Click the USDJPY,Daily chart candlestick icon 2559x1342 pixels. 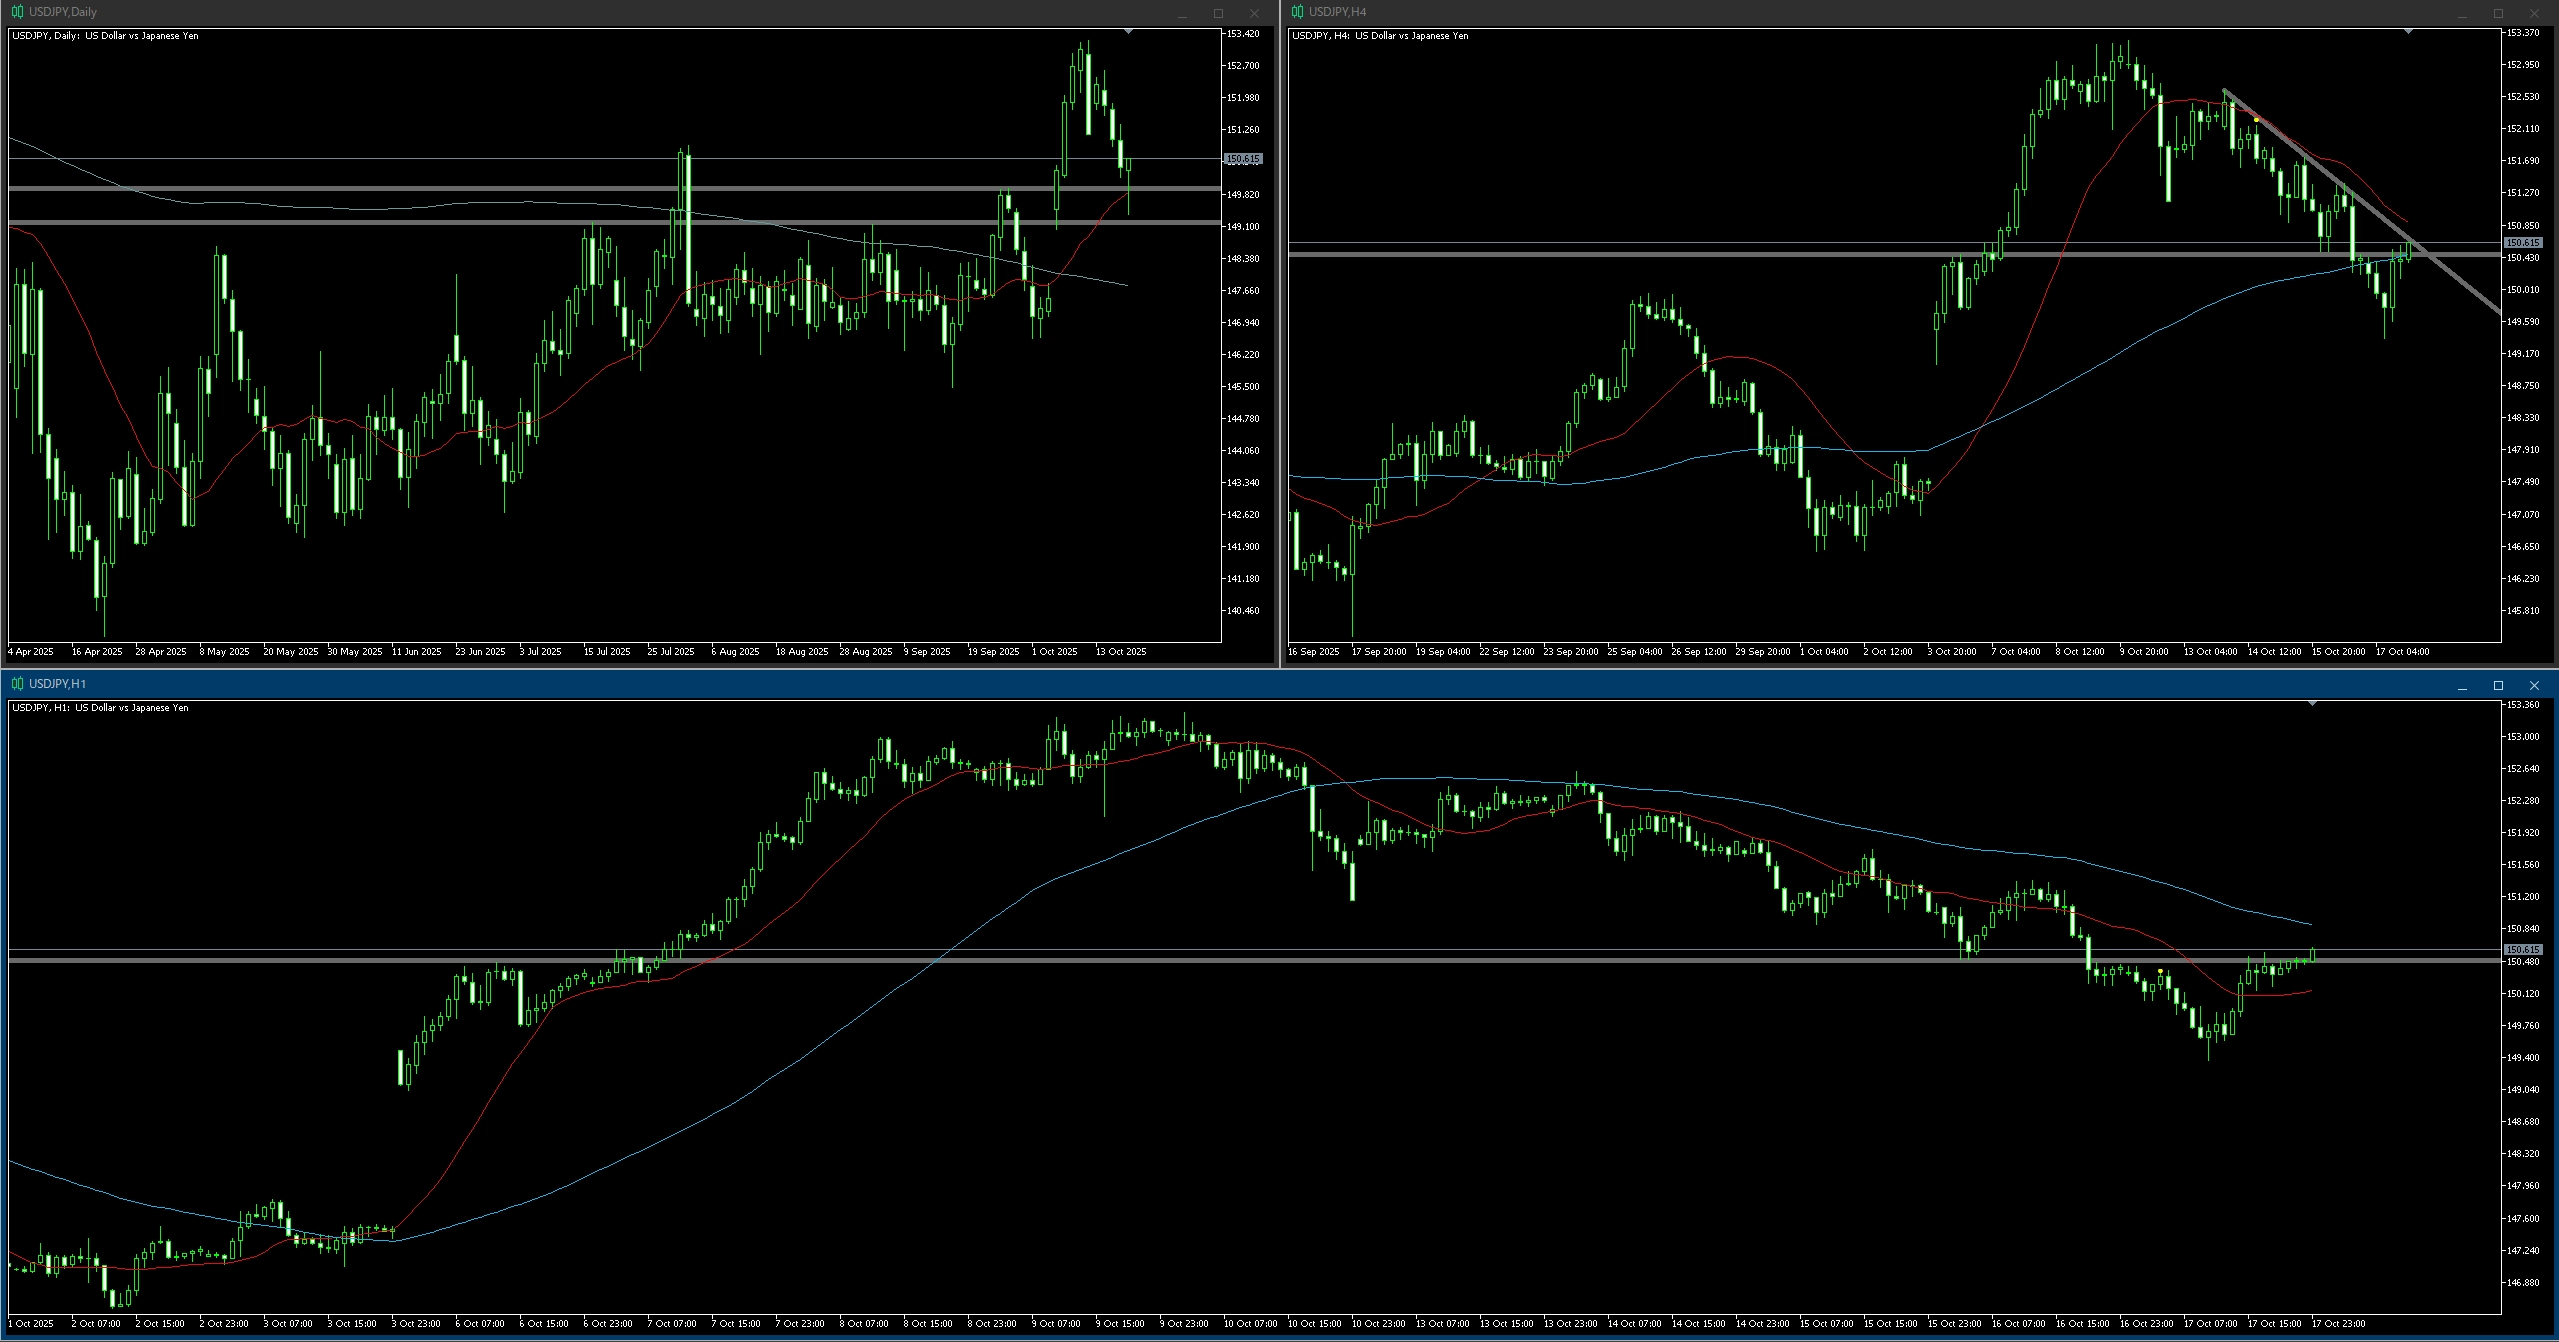pyautogui.click(x=17, y=12)
